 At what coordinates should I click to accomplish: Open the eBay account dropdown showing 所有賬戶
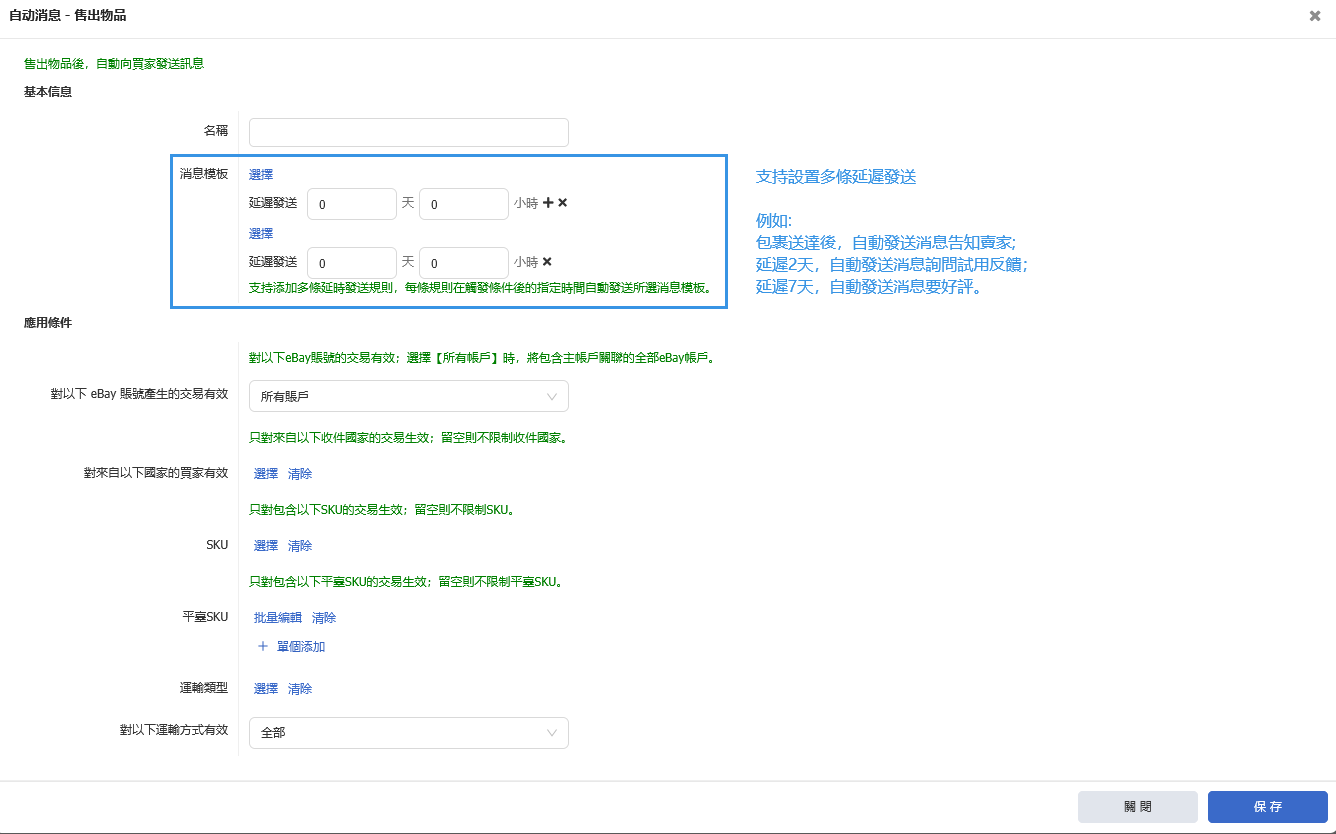click(x=408, y=396)
